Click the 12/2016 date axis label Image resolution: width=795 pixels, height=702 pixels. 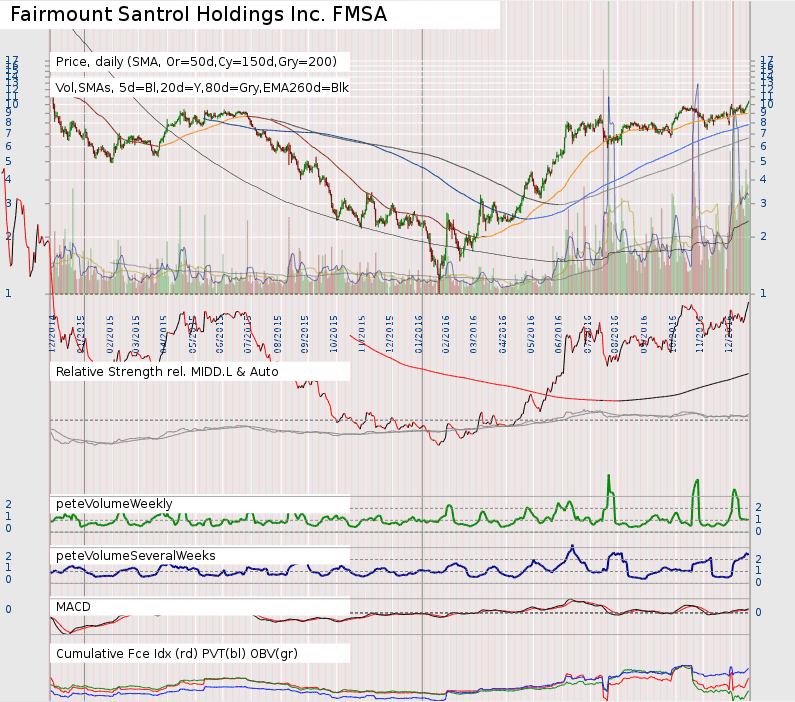tap(729, 335)
